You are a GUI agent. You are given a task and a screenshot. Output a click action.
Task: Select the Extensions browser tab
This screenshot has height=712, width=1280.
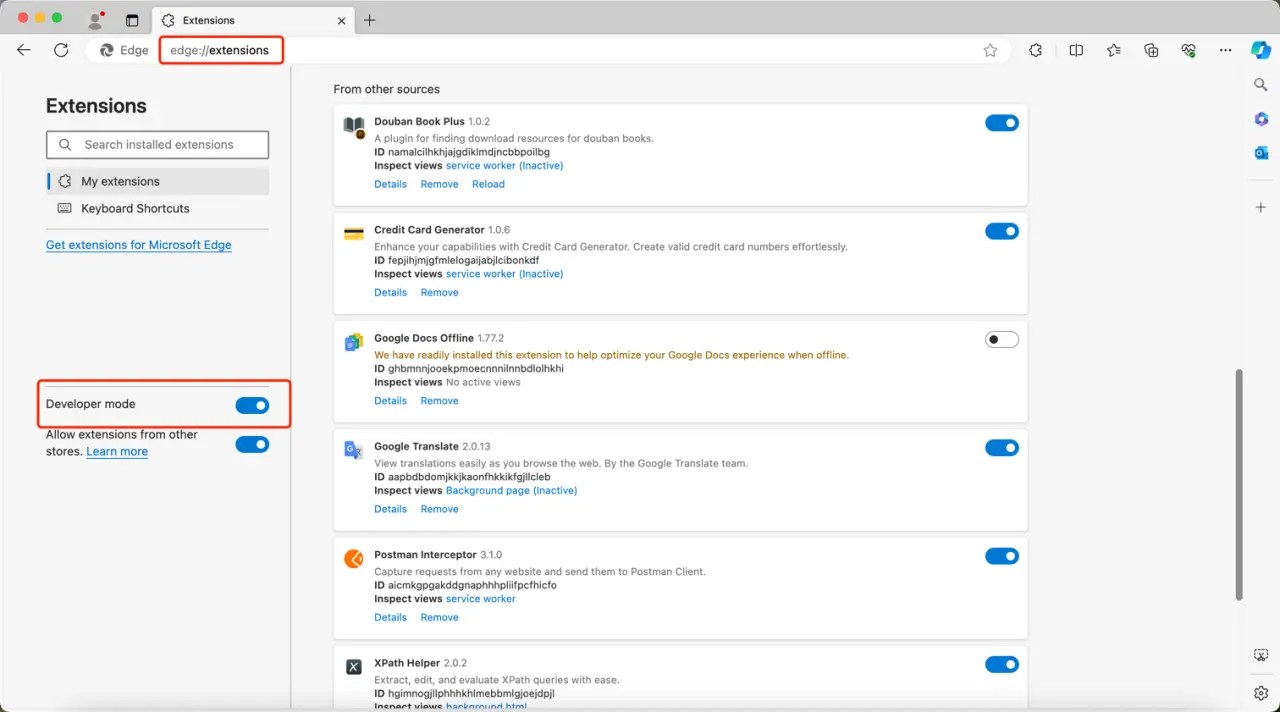pos(252,20)
